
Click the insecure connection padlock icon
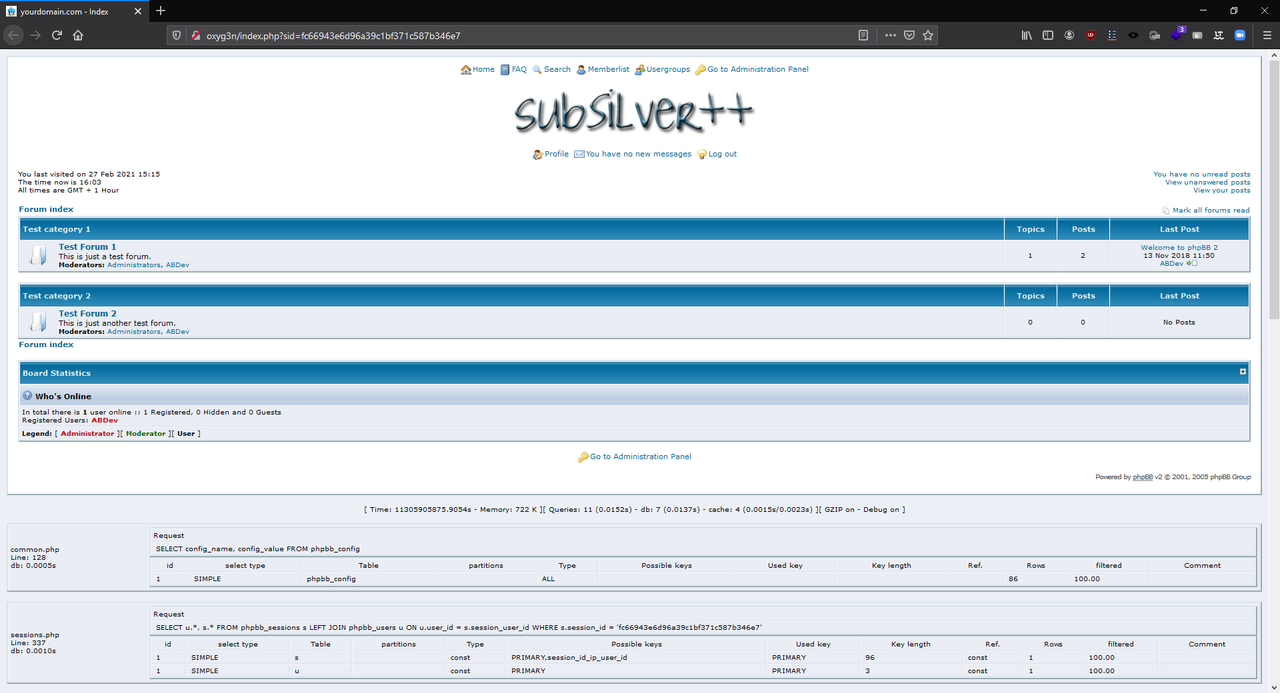tap(195, 35)
